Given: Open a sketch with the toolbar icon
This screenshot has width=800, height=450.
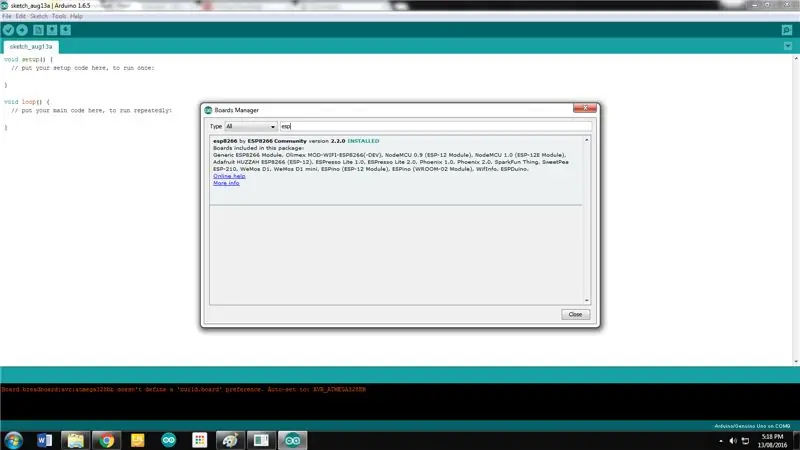Looking at the screenshot, I should pos(52,30).
